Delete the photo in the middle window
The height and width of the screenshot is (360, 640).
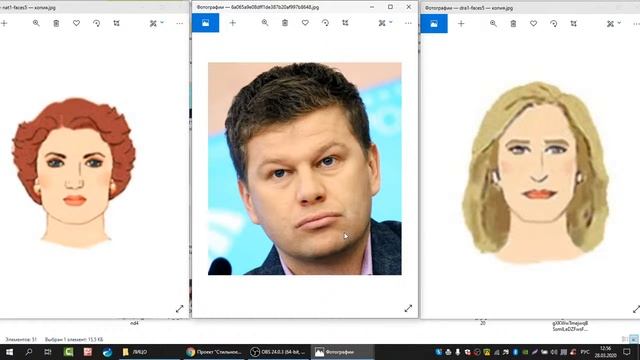(285, 23)
